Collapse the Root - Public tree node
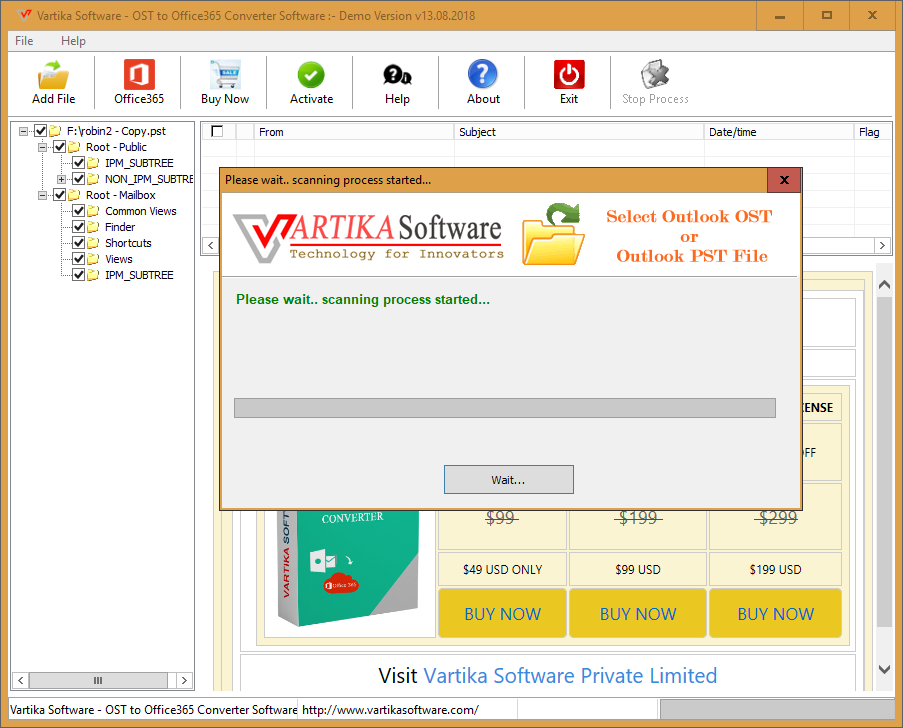 click(42, 147)
